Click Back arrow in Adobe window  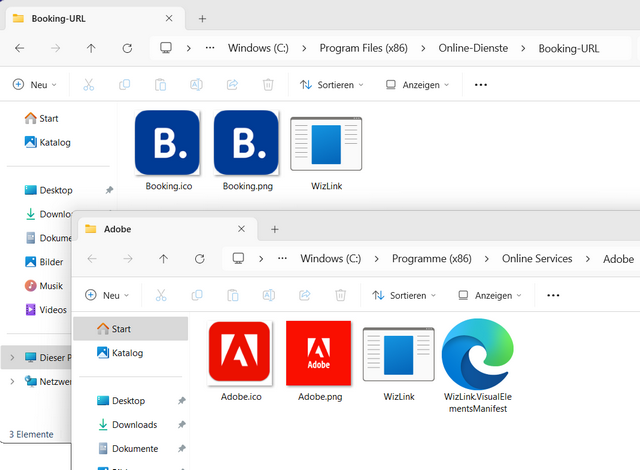(92, 259)
